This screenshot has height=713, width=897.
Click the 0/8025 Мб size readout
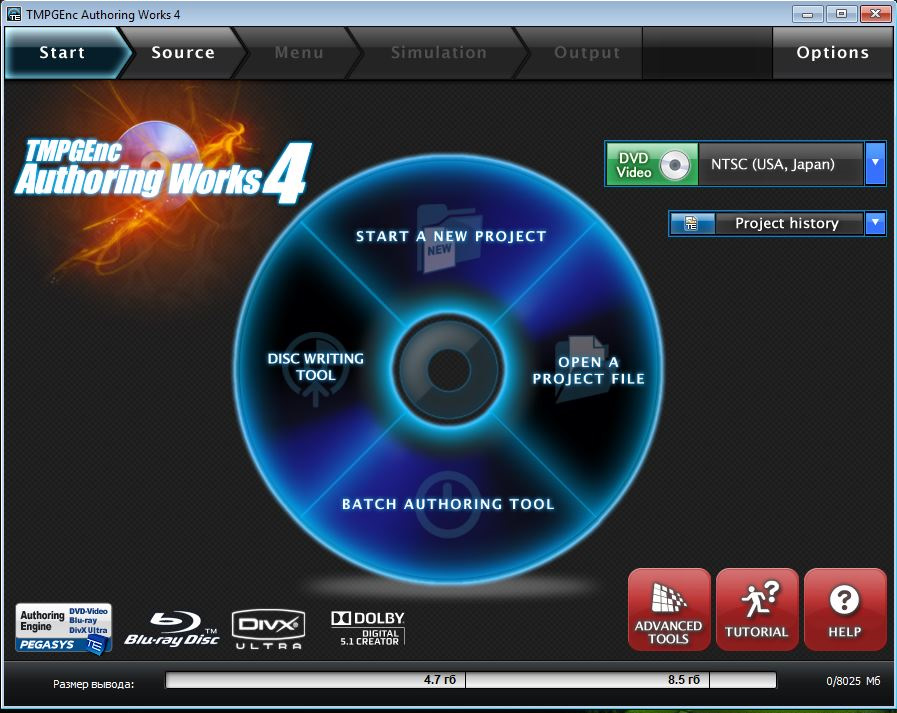[853, 681]
